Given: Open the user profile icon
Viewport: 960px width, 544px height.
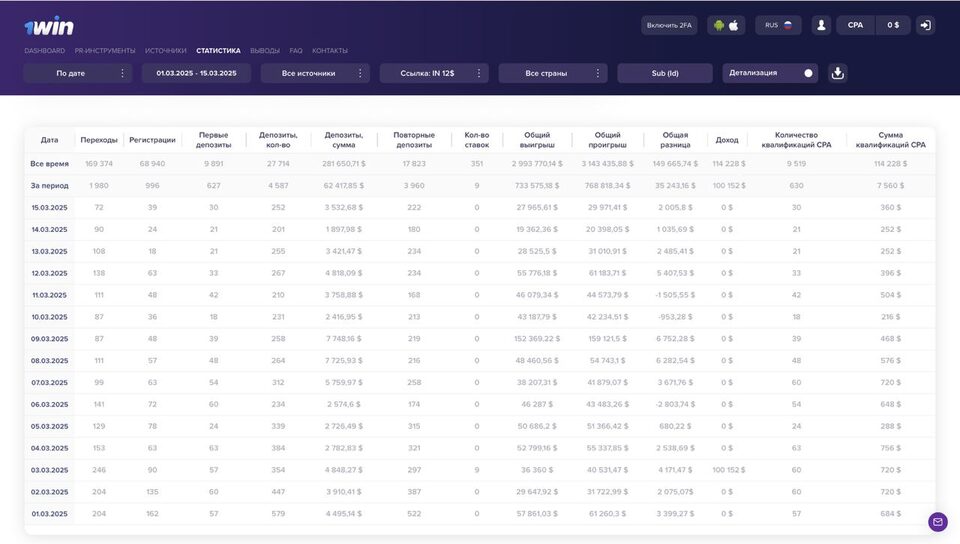Looking at the screenshot, I should 821,25.
